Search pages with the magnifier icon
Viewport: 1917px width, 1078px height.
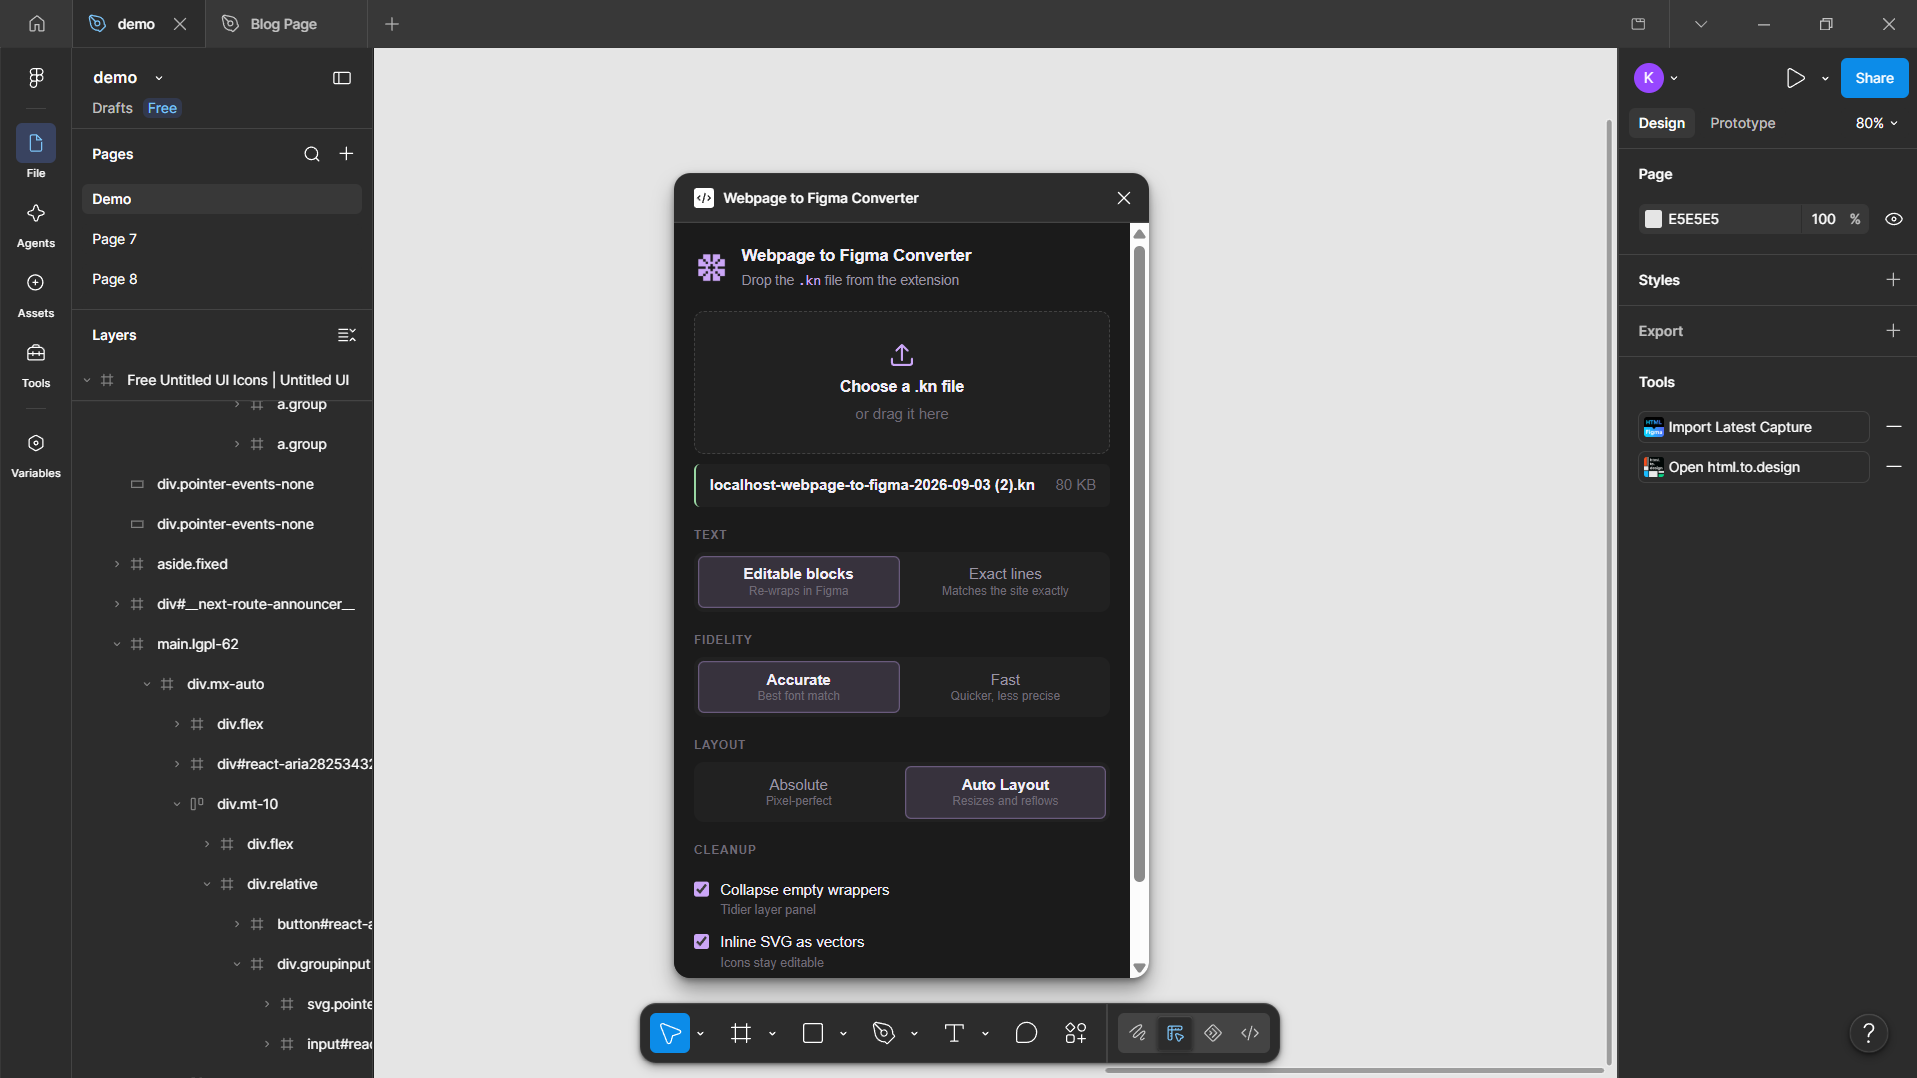click(312, 154)
